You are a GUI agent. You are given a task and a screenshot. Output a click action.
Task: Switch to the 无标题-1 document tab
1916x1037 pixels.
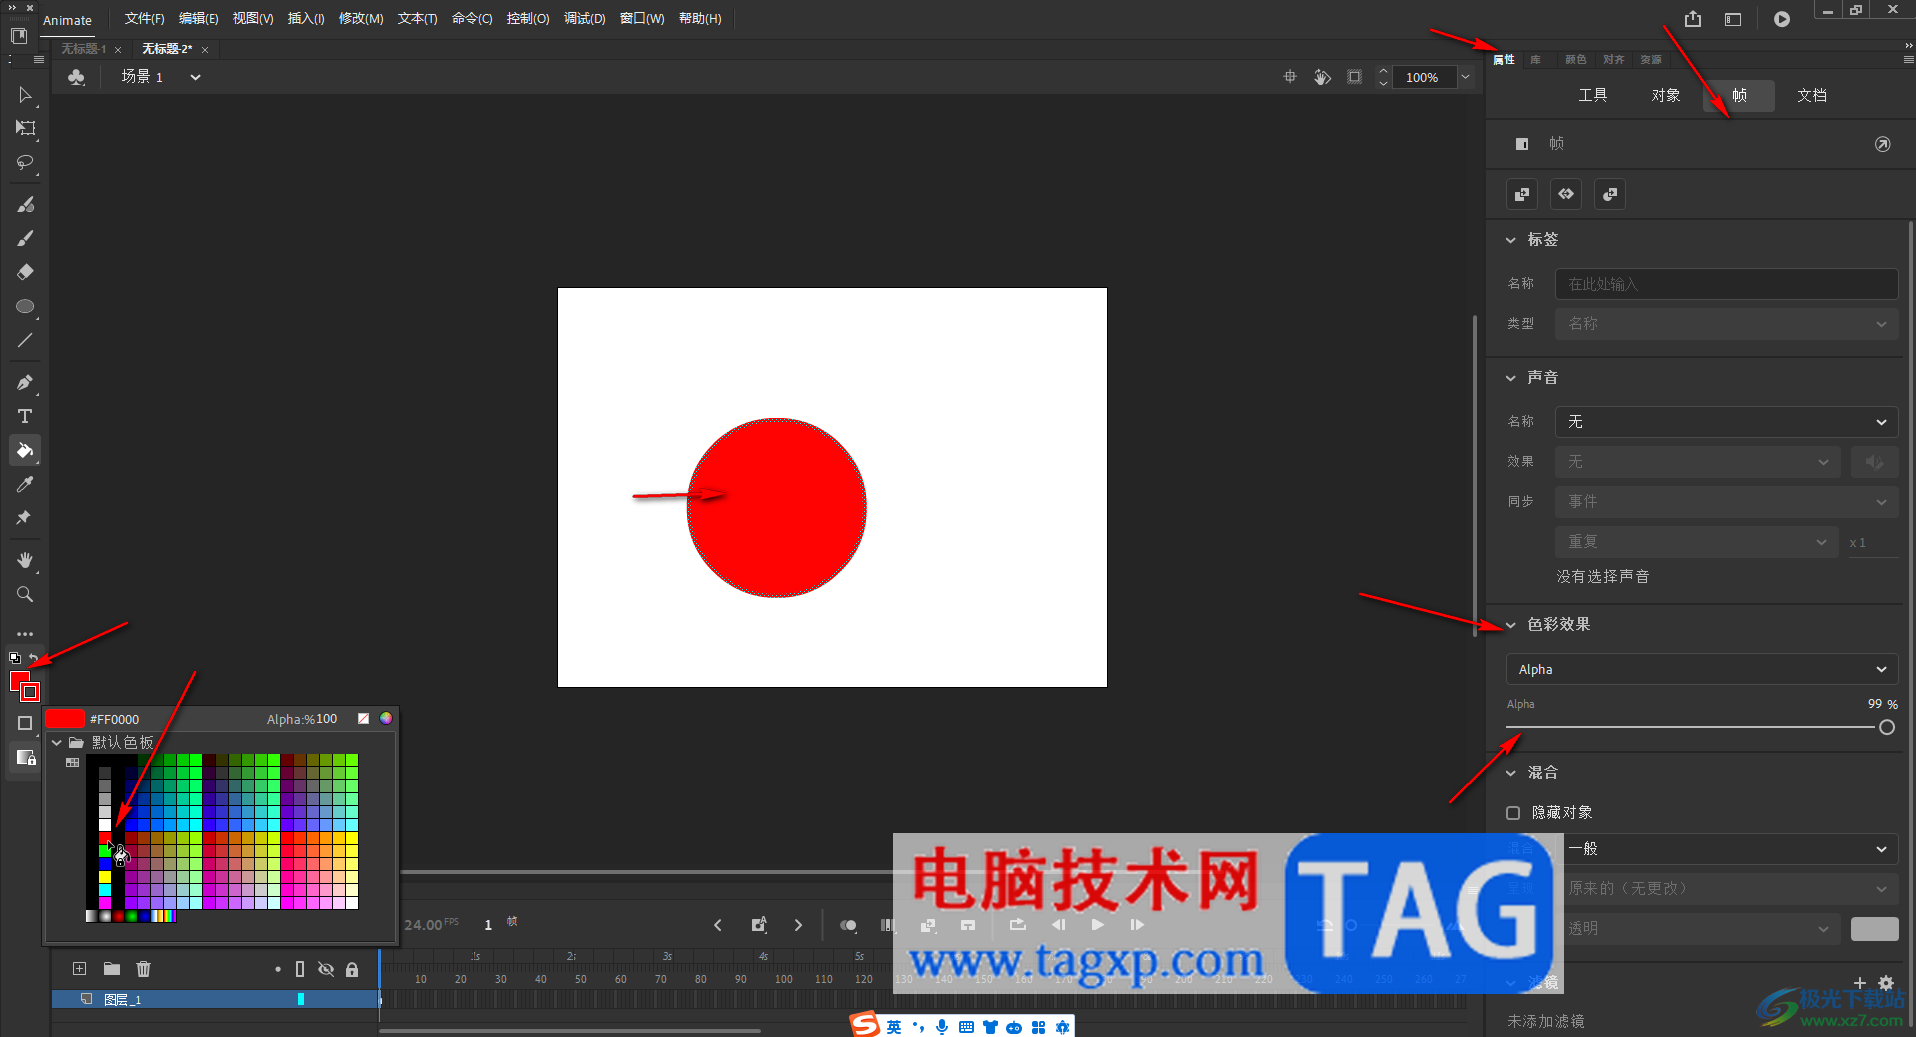pyautogui.click(x=84, y=49)
